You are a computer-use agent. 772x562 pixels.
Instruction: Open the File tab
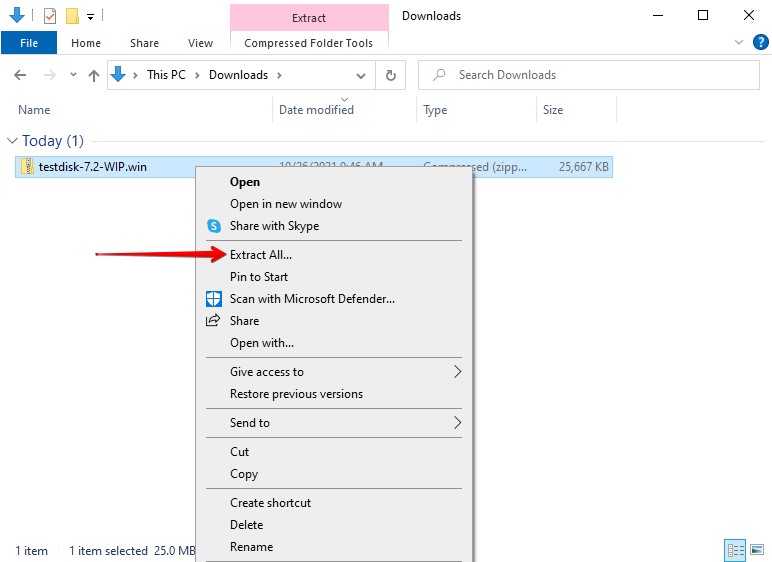[29, 43]
